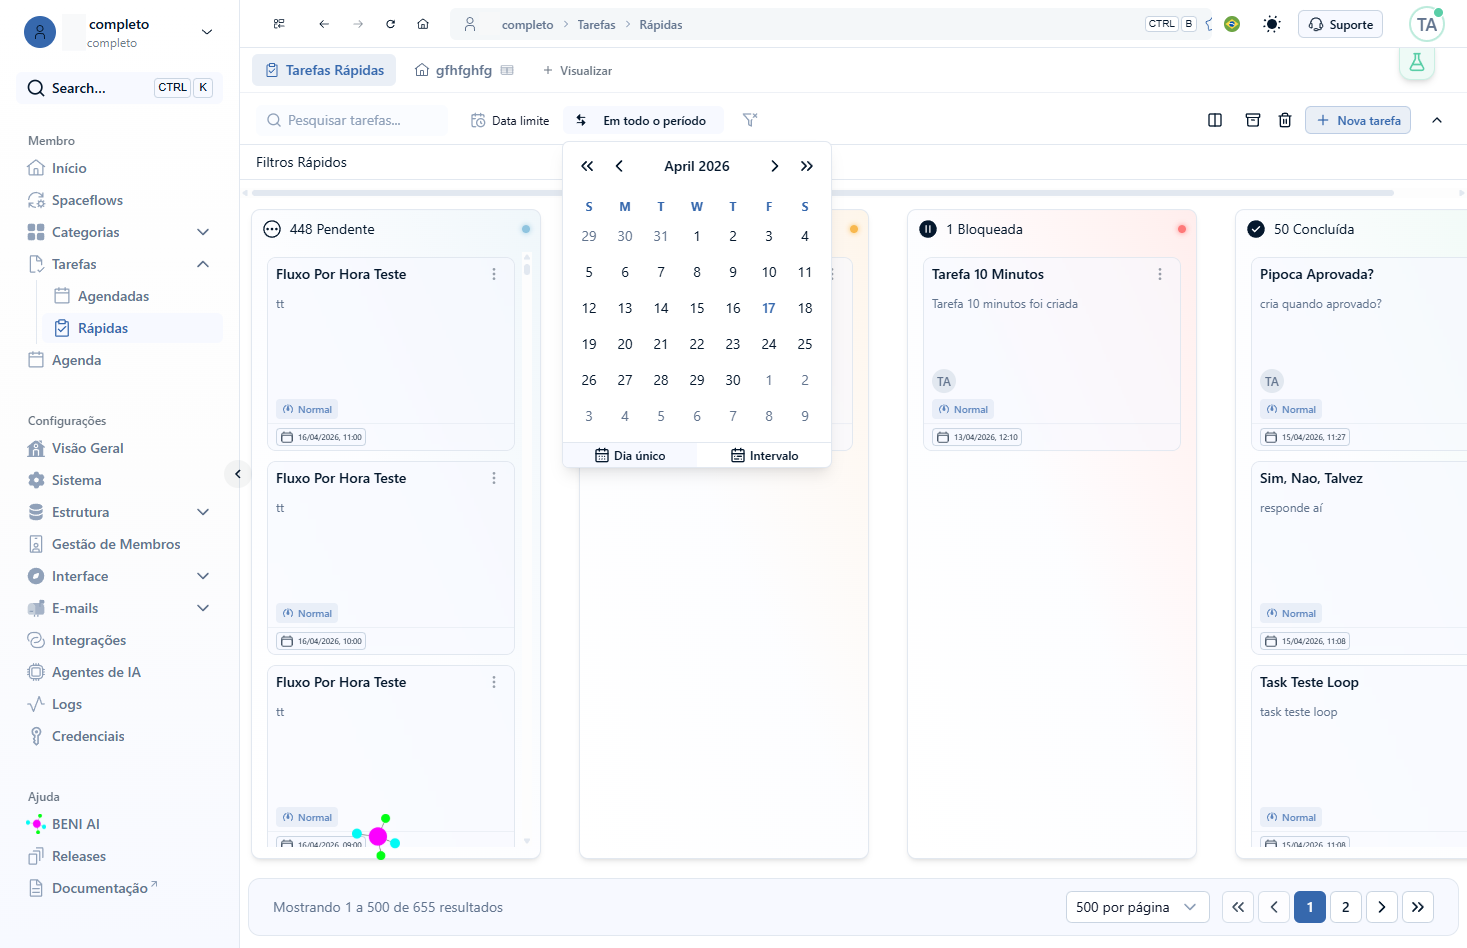The image size is (1467, 948).
Task: Jump back one year in calendar
Action: click(587, 166)
